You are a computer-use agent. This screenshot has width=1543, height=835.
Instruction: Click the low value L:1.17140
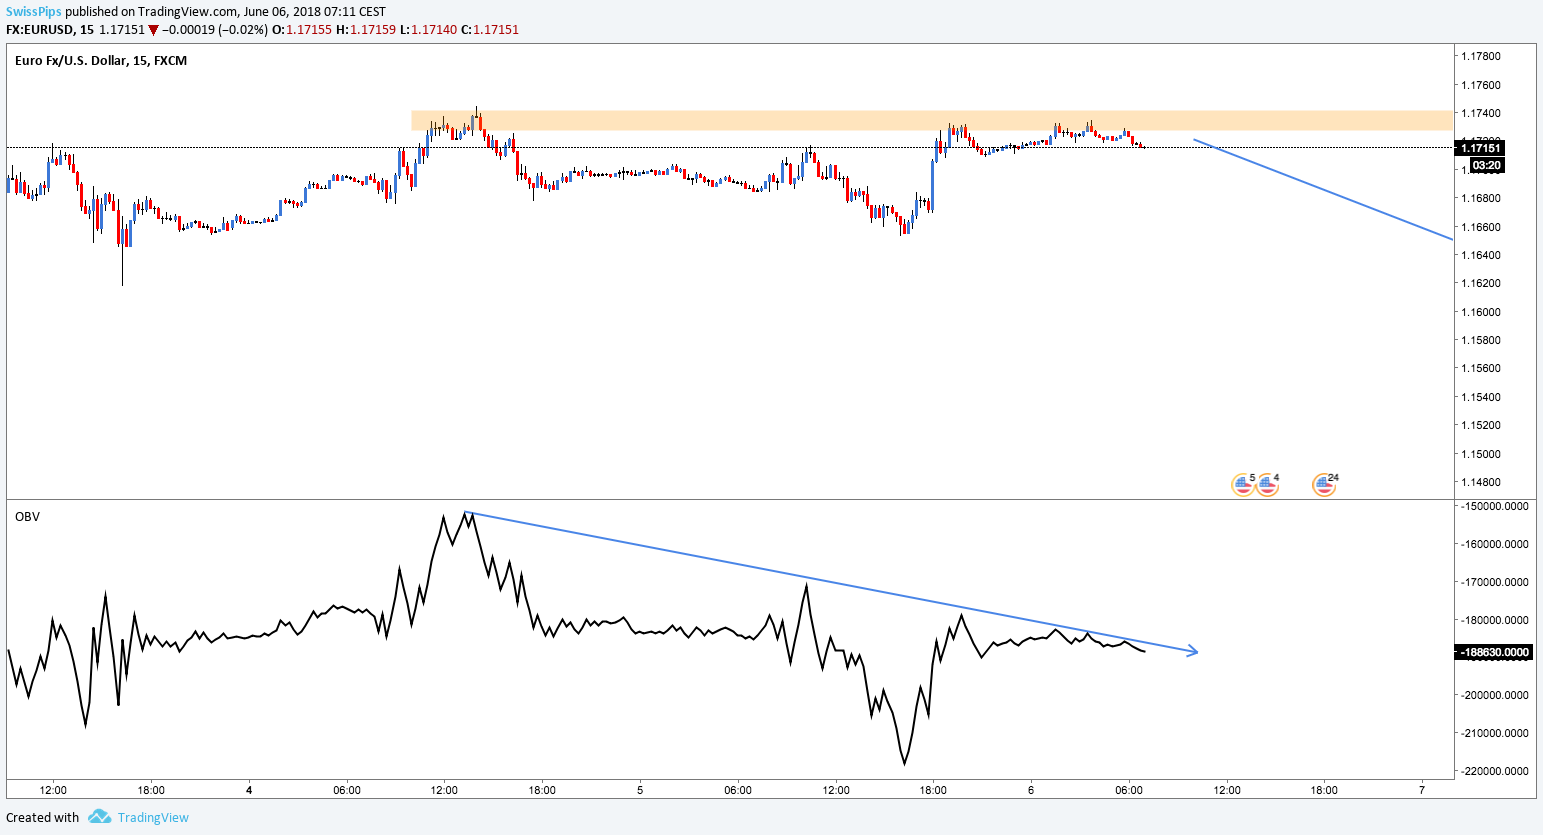pyautogui.click(x=428, y=30)
